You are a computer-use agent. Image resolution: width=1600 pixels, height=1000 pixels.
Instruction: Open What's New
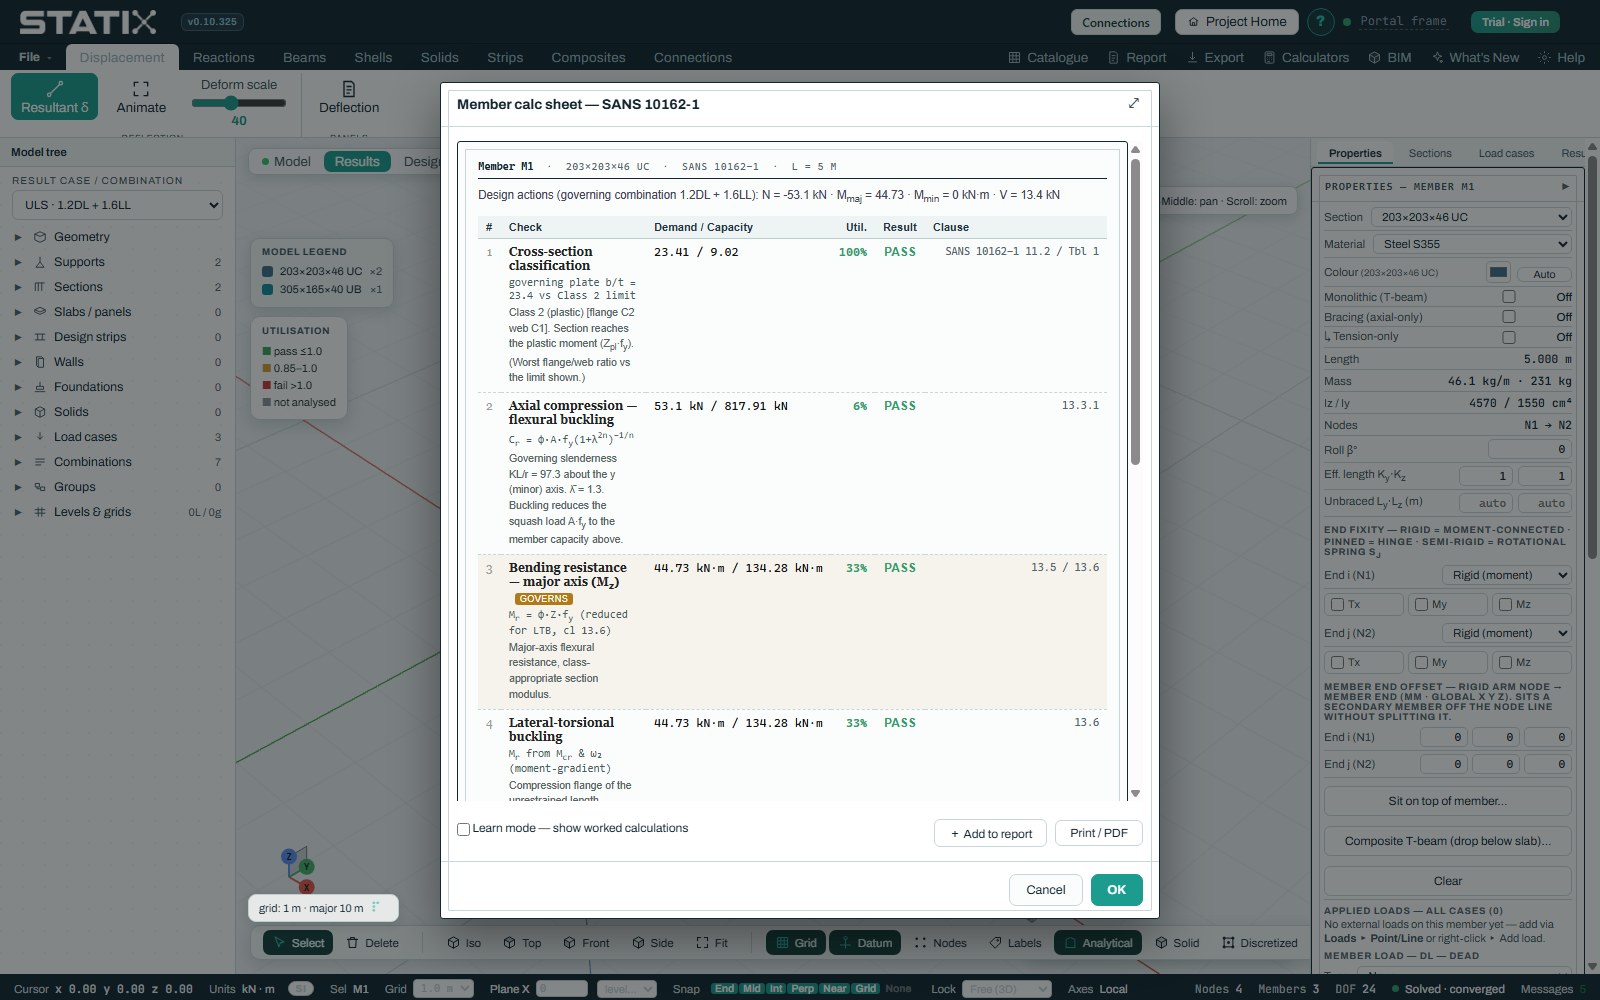(x=1475, y=57)
